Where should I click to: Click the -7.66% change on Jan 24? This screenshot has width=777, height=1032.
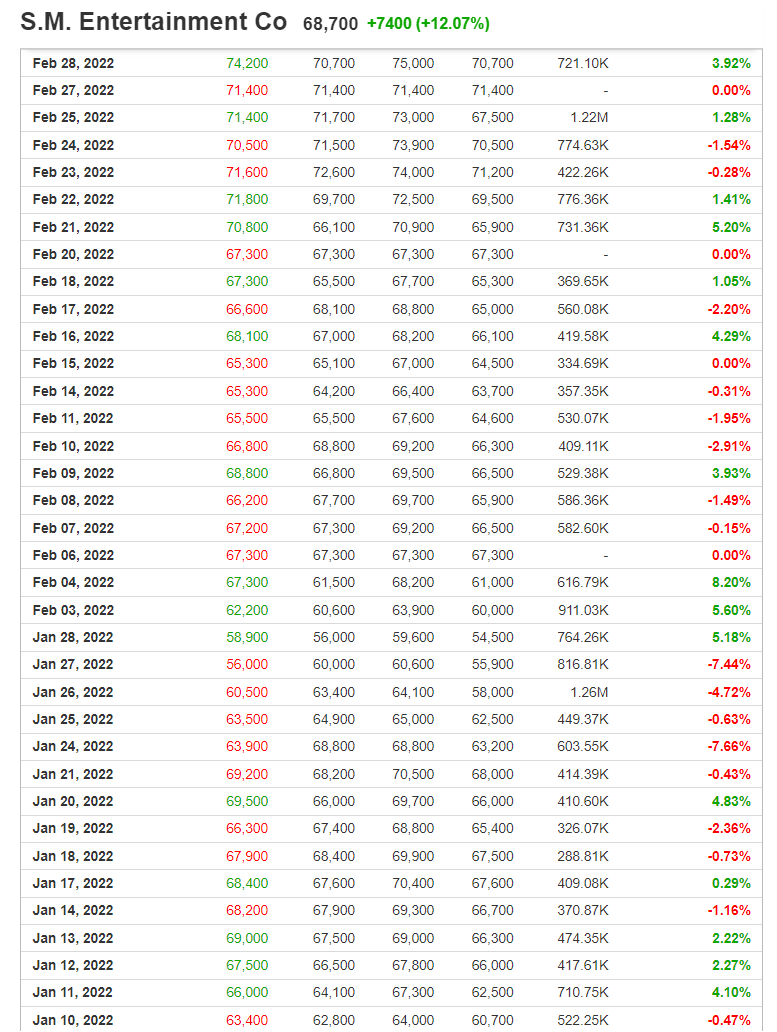(x=729, y=746)
